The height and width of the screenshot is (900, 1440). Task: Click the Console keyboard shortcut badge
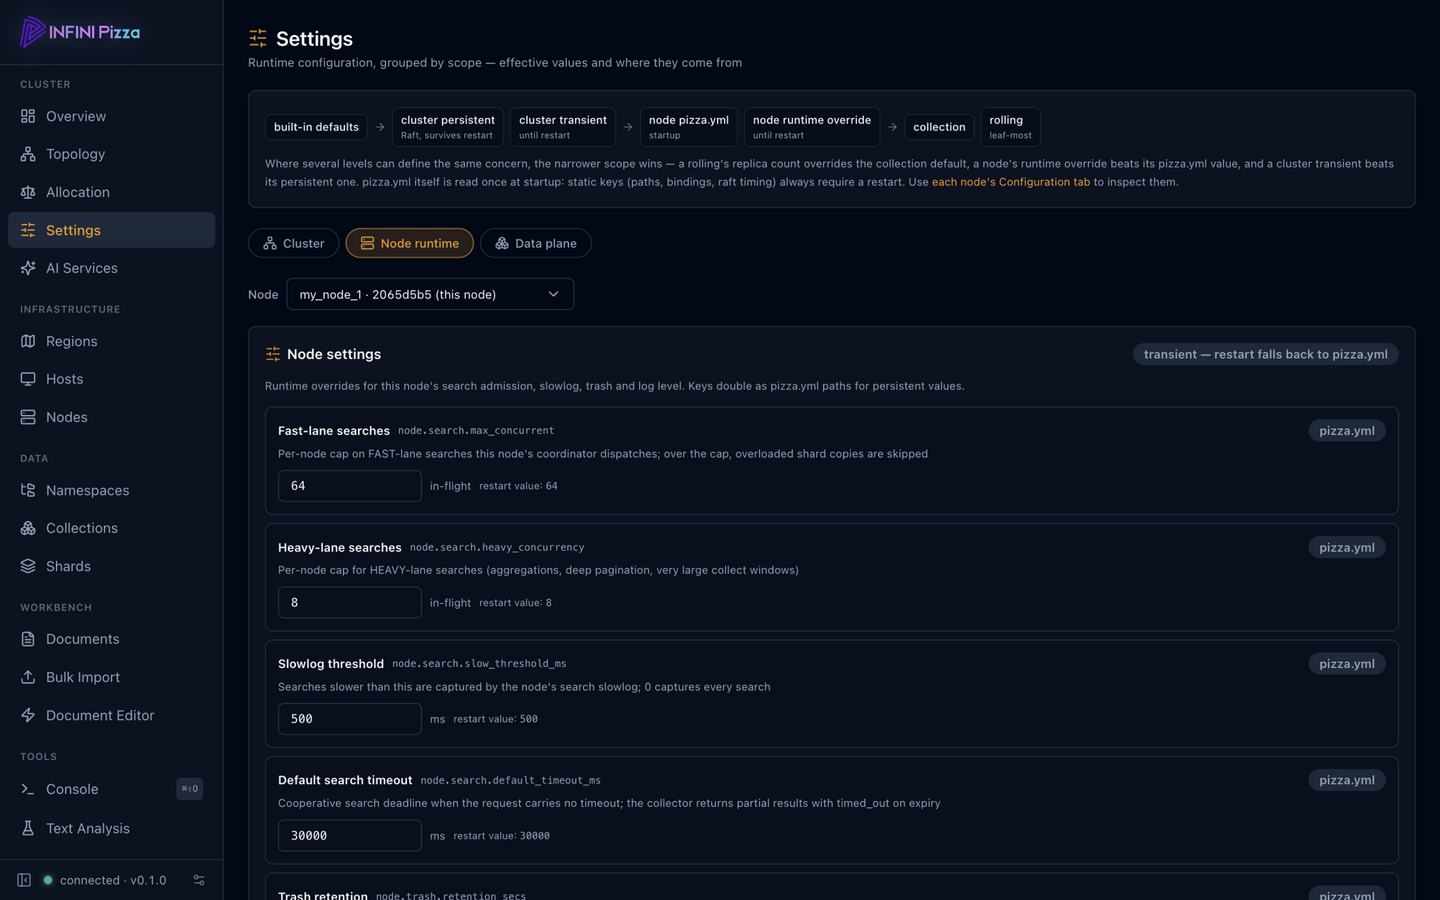pyautogui.click(x=190, y=789)
